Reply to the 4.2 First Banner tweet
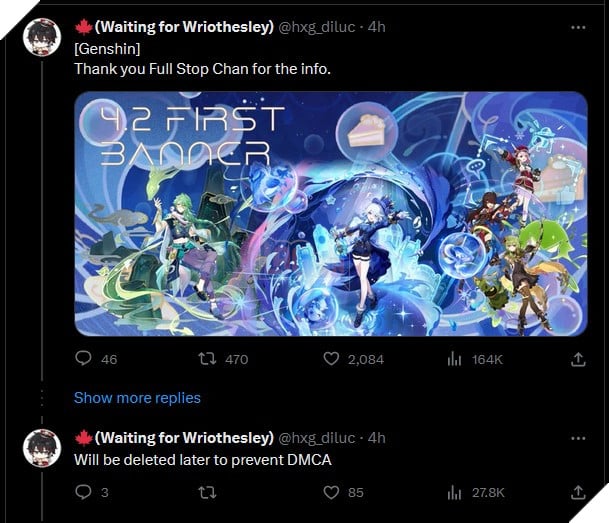This screenshot has height=523, width=609. pyautogui.click(x=84, y=359)
